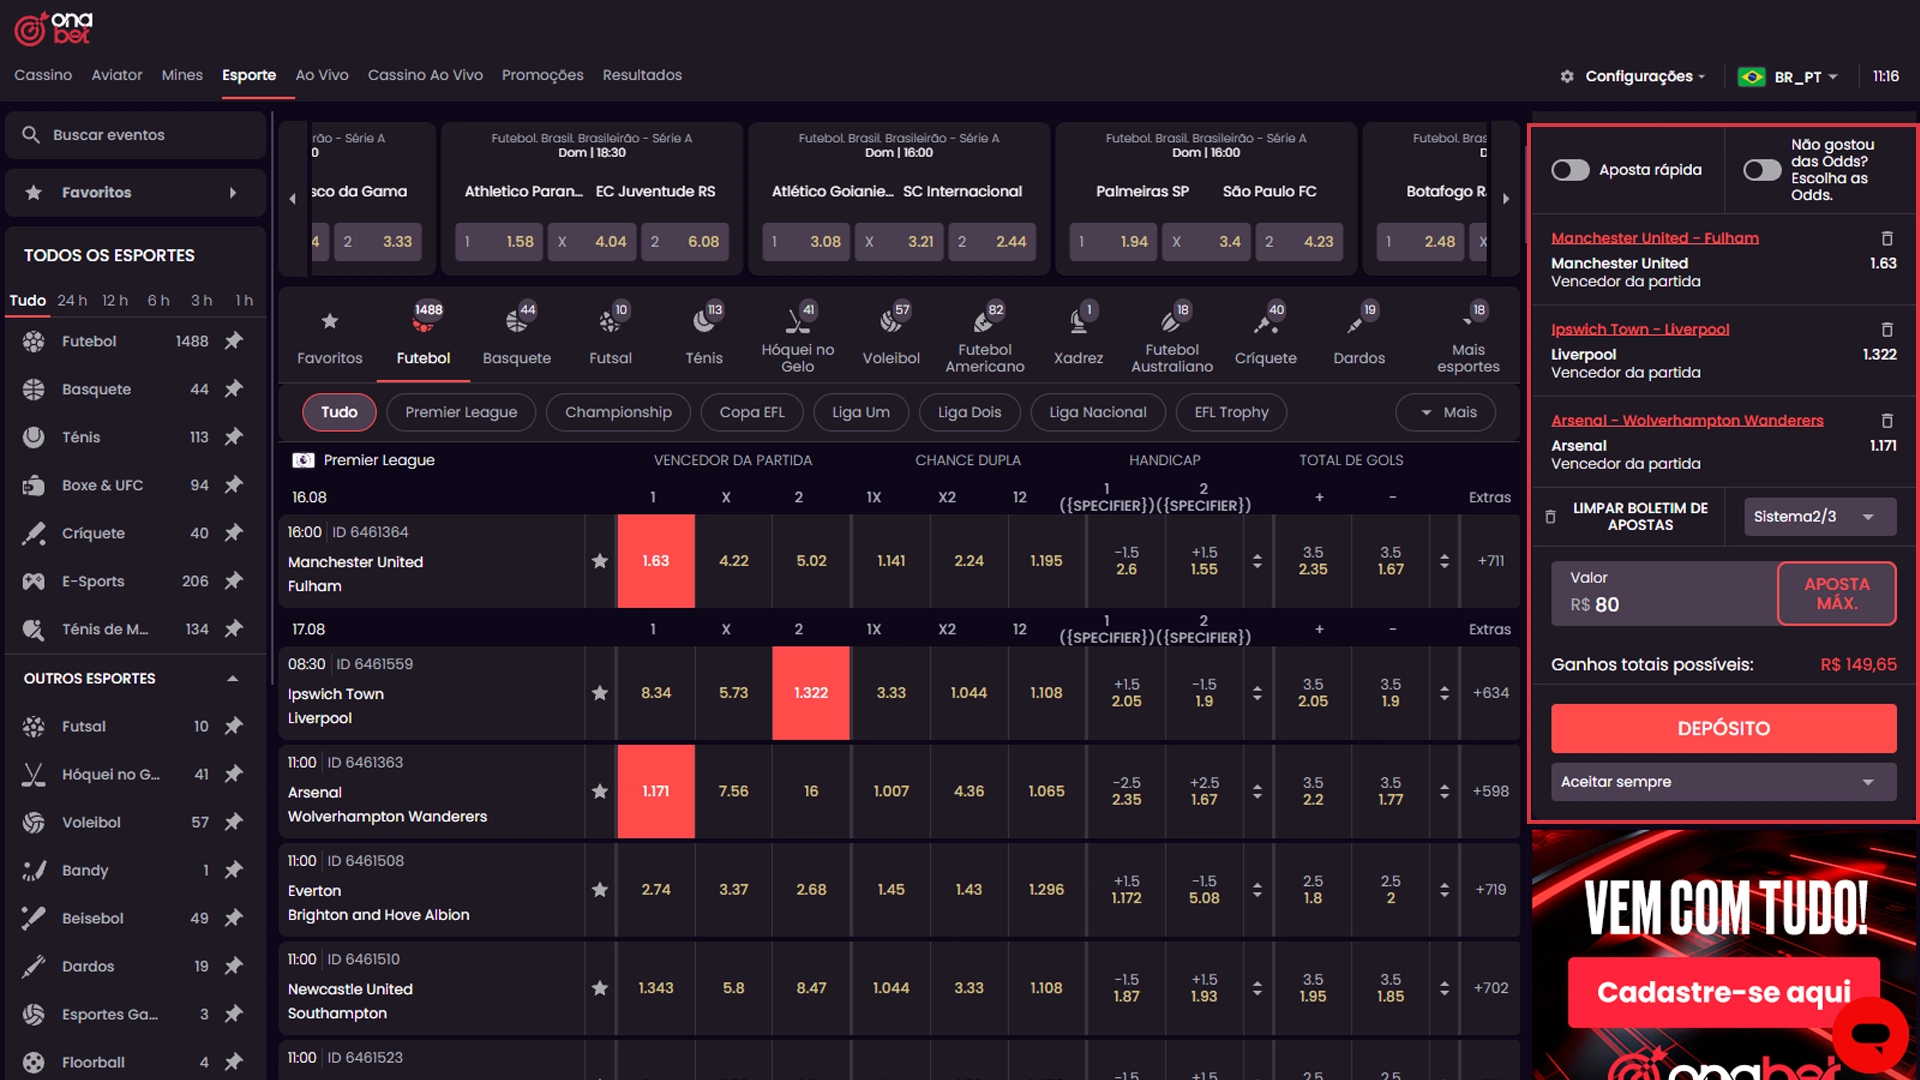Remove Liverpool bet with trash icon
1920x1080 pixels.
(1887, 329)
